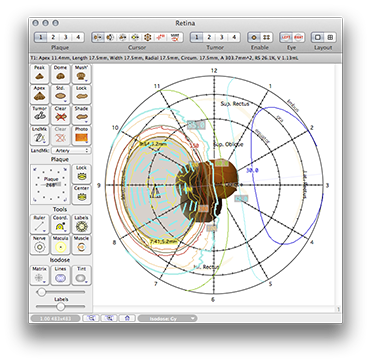
Task: Select the Peak tumor shape icon
Action: [40, 74]
